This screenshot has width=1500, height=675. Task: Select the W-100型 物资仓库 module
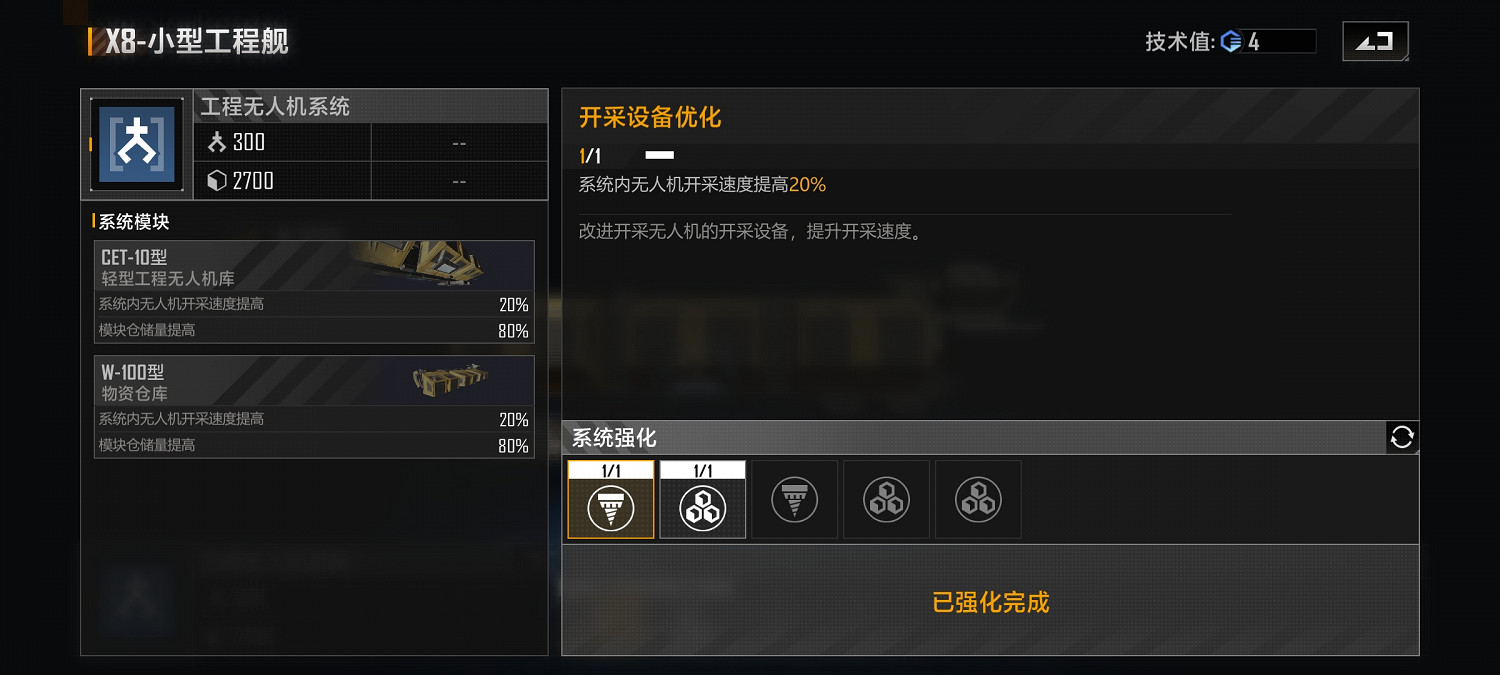pos(314,406)
